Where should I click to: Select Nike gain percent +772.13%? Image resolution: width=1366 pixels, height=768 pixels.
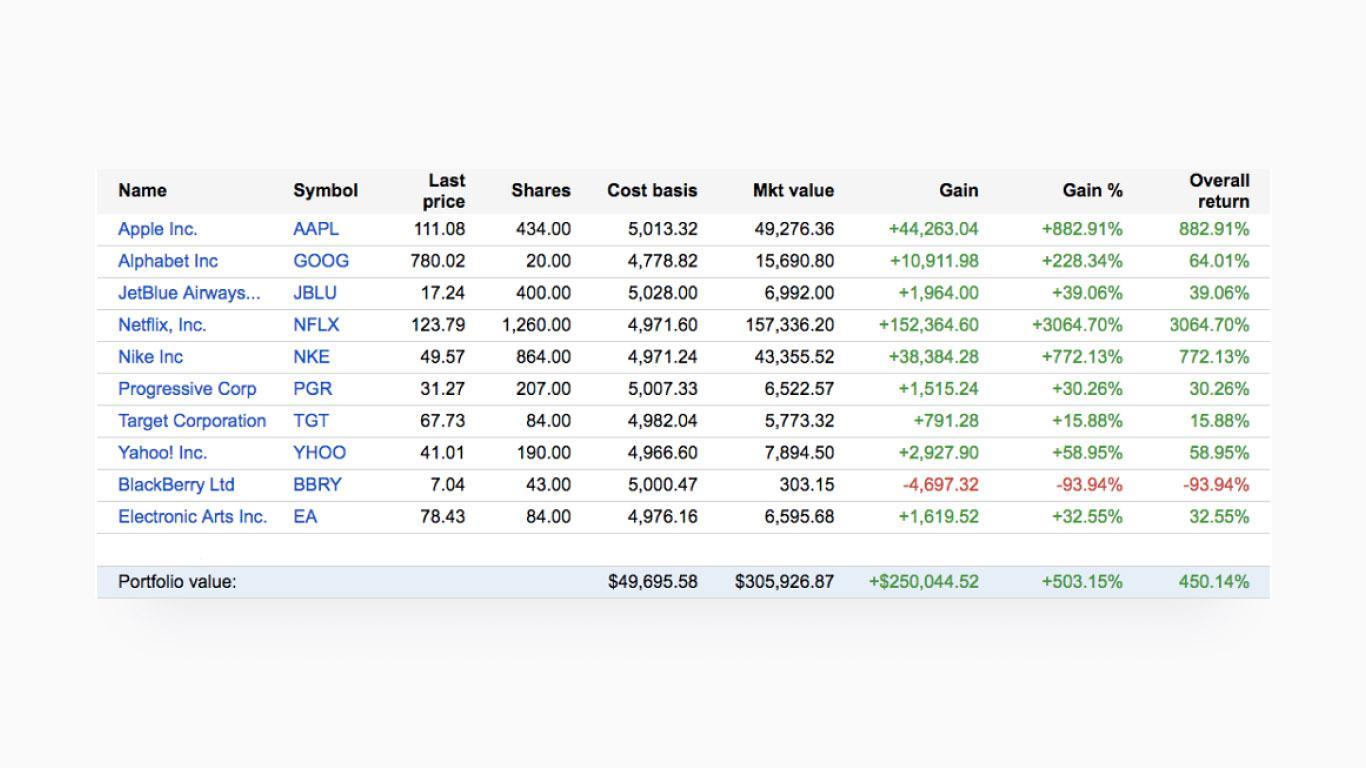tap(1083, 357)
